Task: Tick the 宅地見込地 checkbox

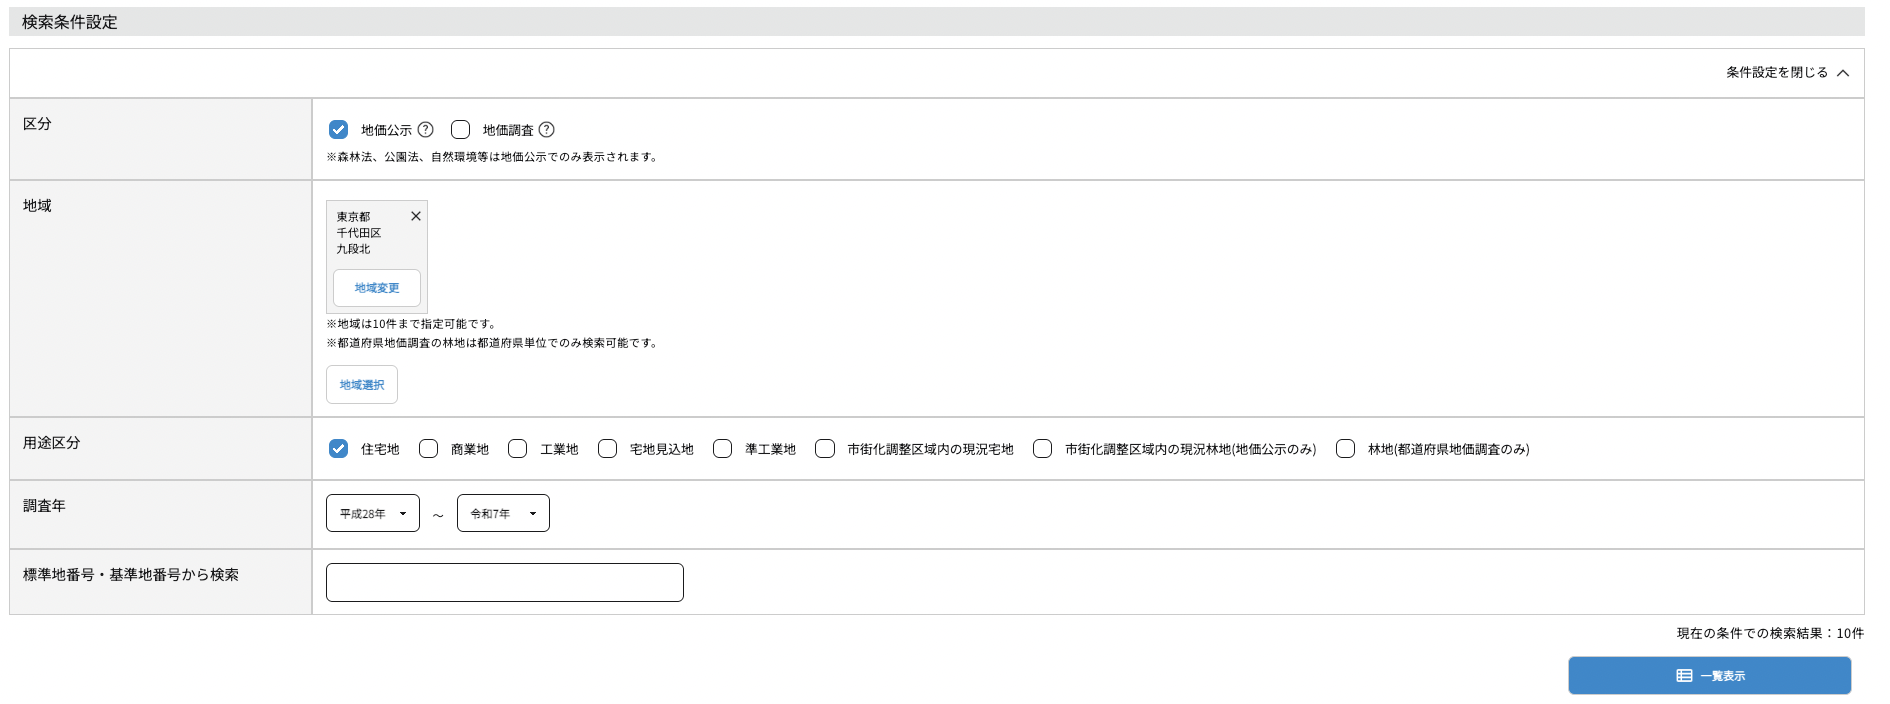Action: click(607, 449)
